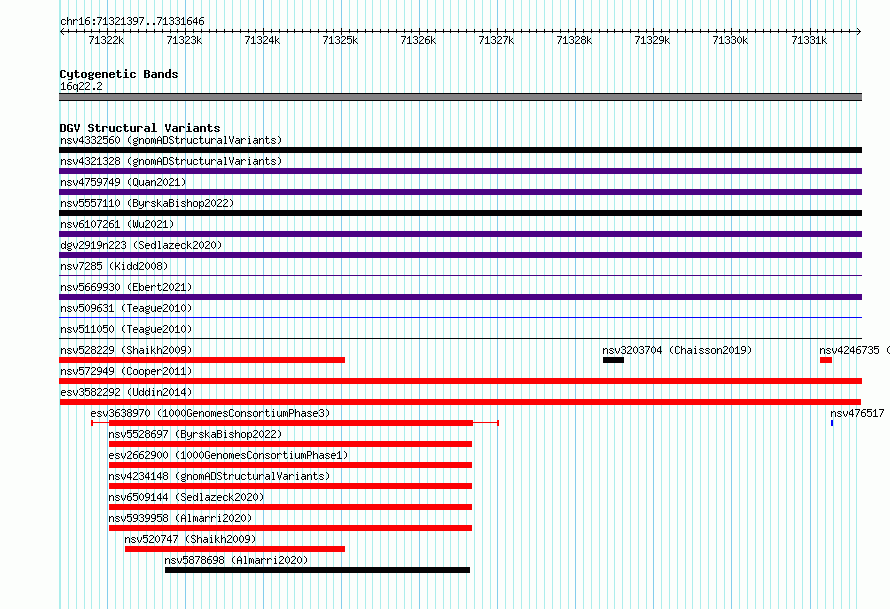Screen dimensions: 890x609
Task: Click the small red bar under nsv4246735
Action: 826,360
